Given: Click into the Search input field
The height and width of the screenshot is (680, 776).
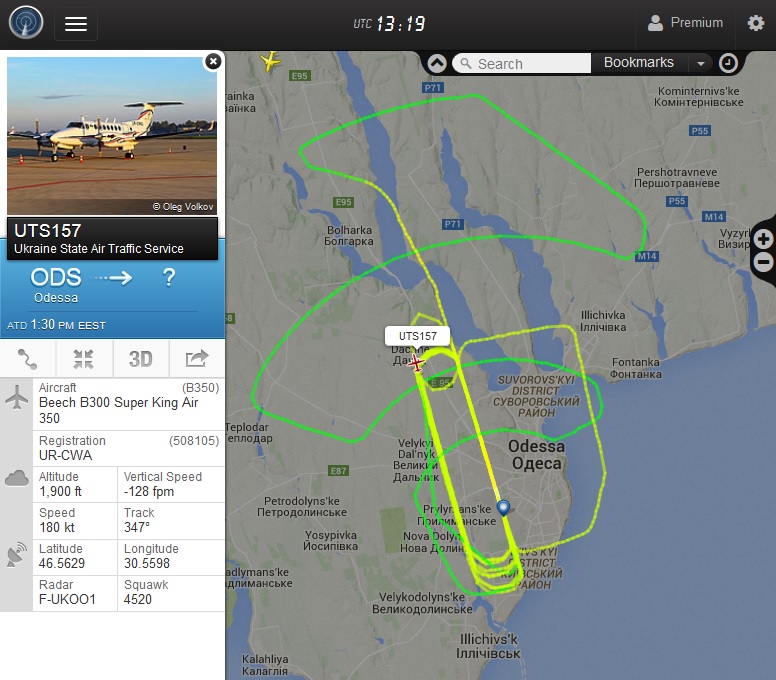Looking at the screenshot, I should tap(522, 63).
